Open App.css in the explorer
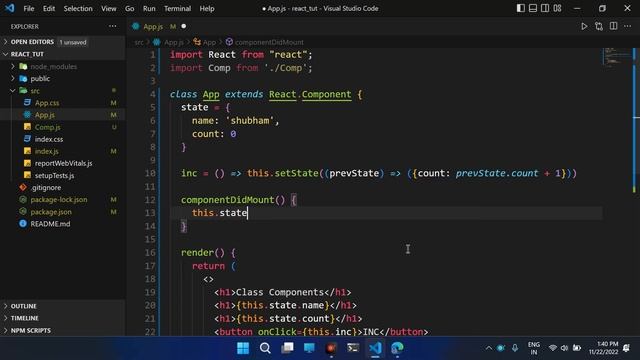This screenshot has width=640, height=360. click(47, 103)
